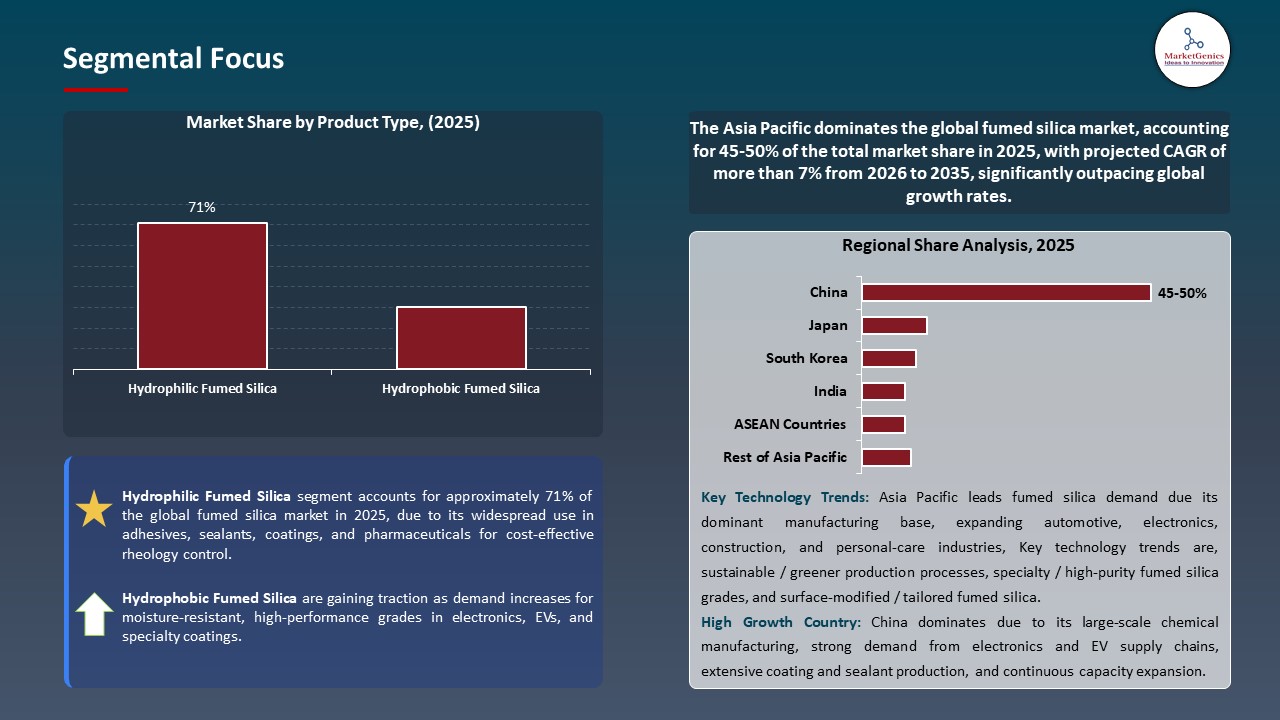The image size is (1280, 720).
Task: Click the upward arrow icon
Action: point(93,614)
